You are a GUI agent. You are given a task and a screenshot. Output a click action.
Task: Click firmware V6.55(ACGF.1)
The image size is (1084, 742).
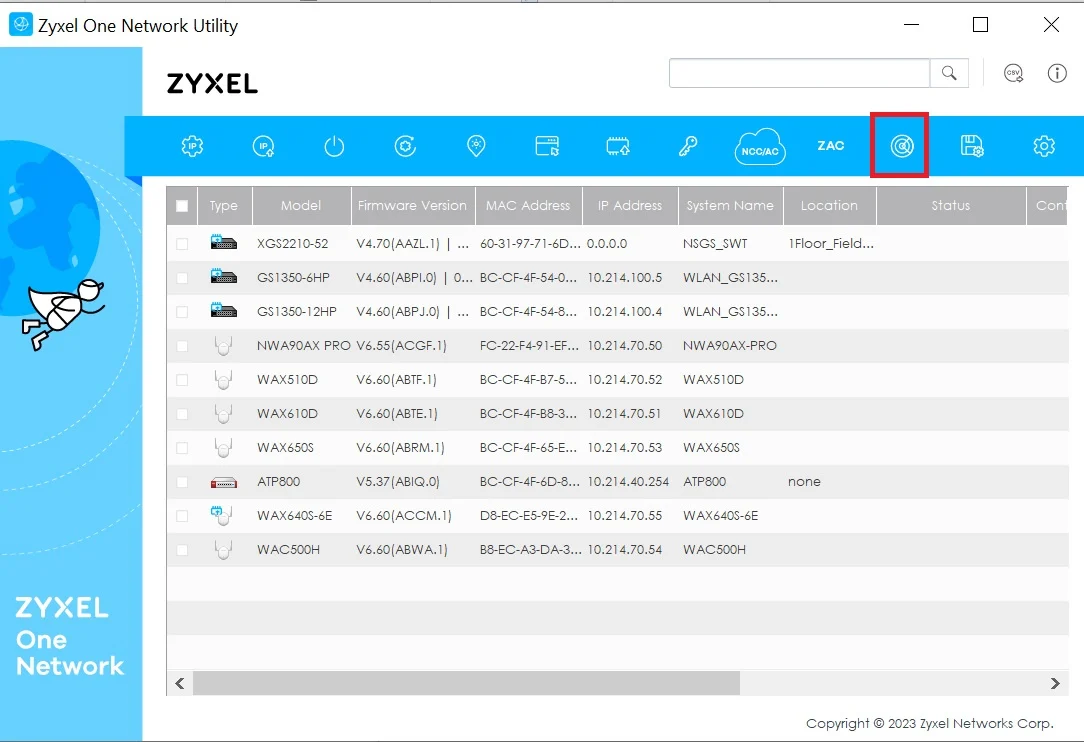[x=401, y=345]
